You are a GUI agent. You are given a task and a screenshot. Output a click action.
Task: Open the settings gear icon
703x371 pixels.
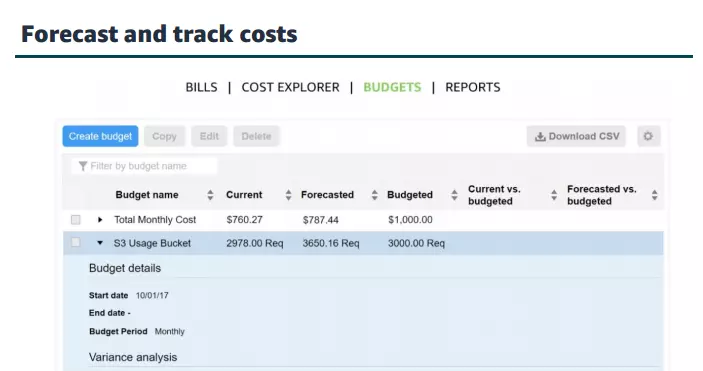(x=648, y=136)
